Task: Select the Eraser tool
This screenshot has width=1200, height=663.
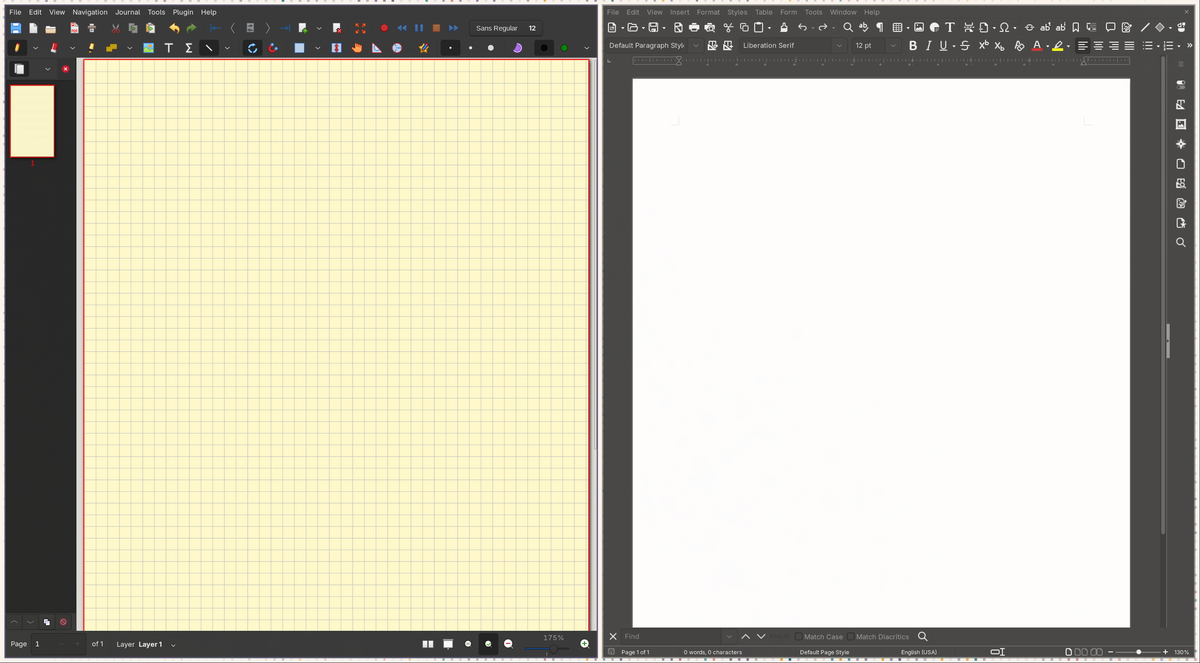Action: click(54, 48)
